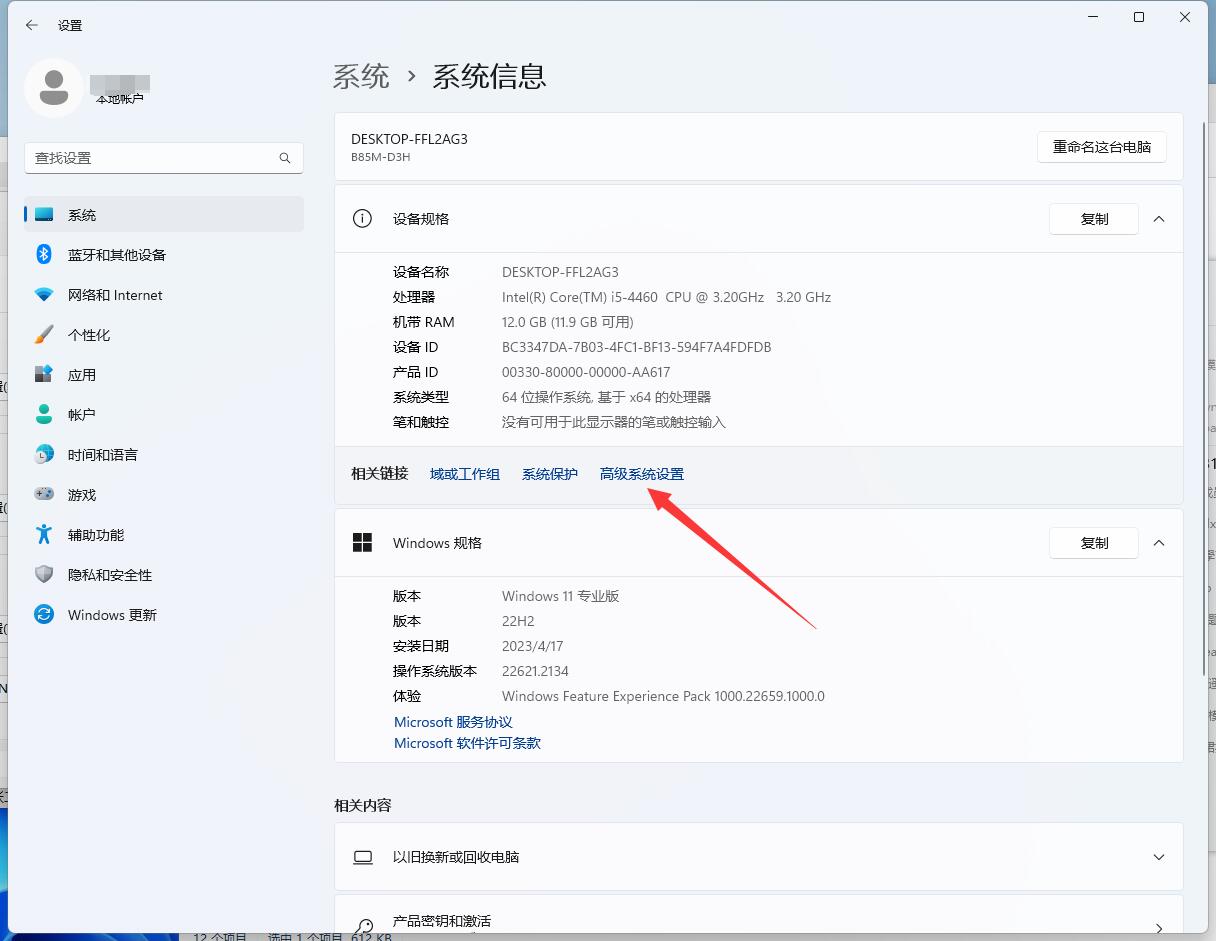Open the 高级系统设置 link

click(642, 474)
